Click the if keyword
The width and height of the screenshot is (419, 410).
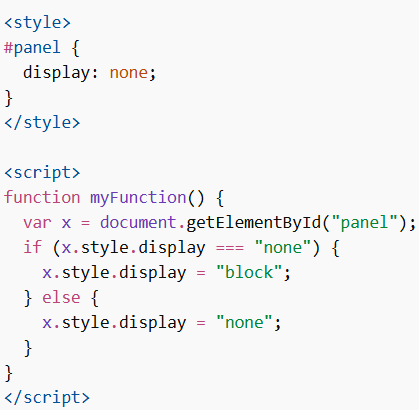point(33,247)
